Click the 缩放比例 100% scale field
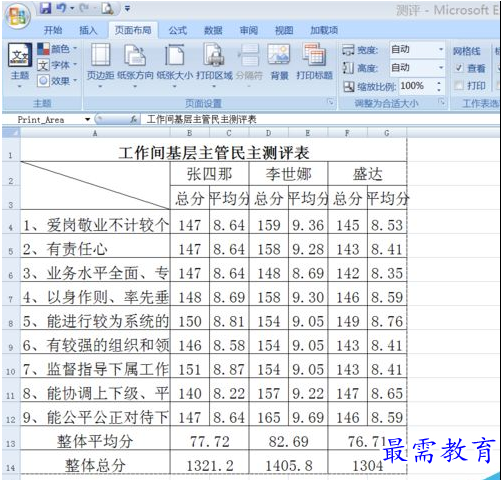504x482 pixels. tap(416, 86)
